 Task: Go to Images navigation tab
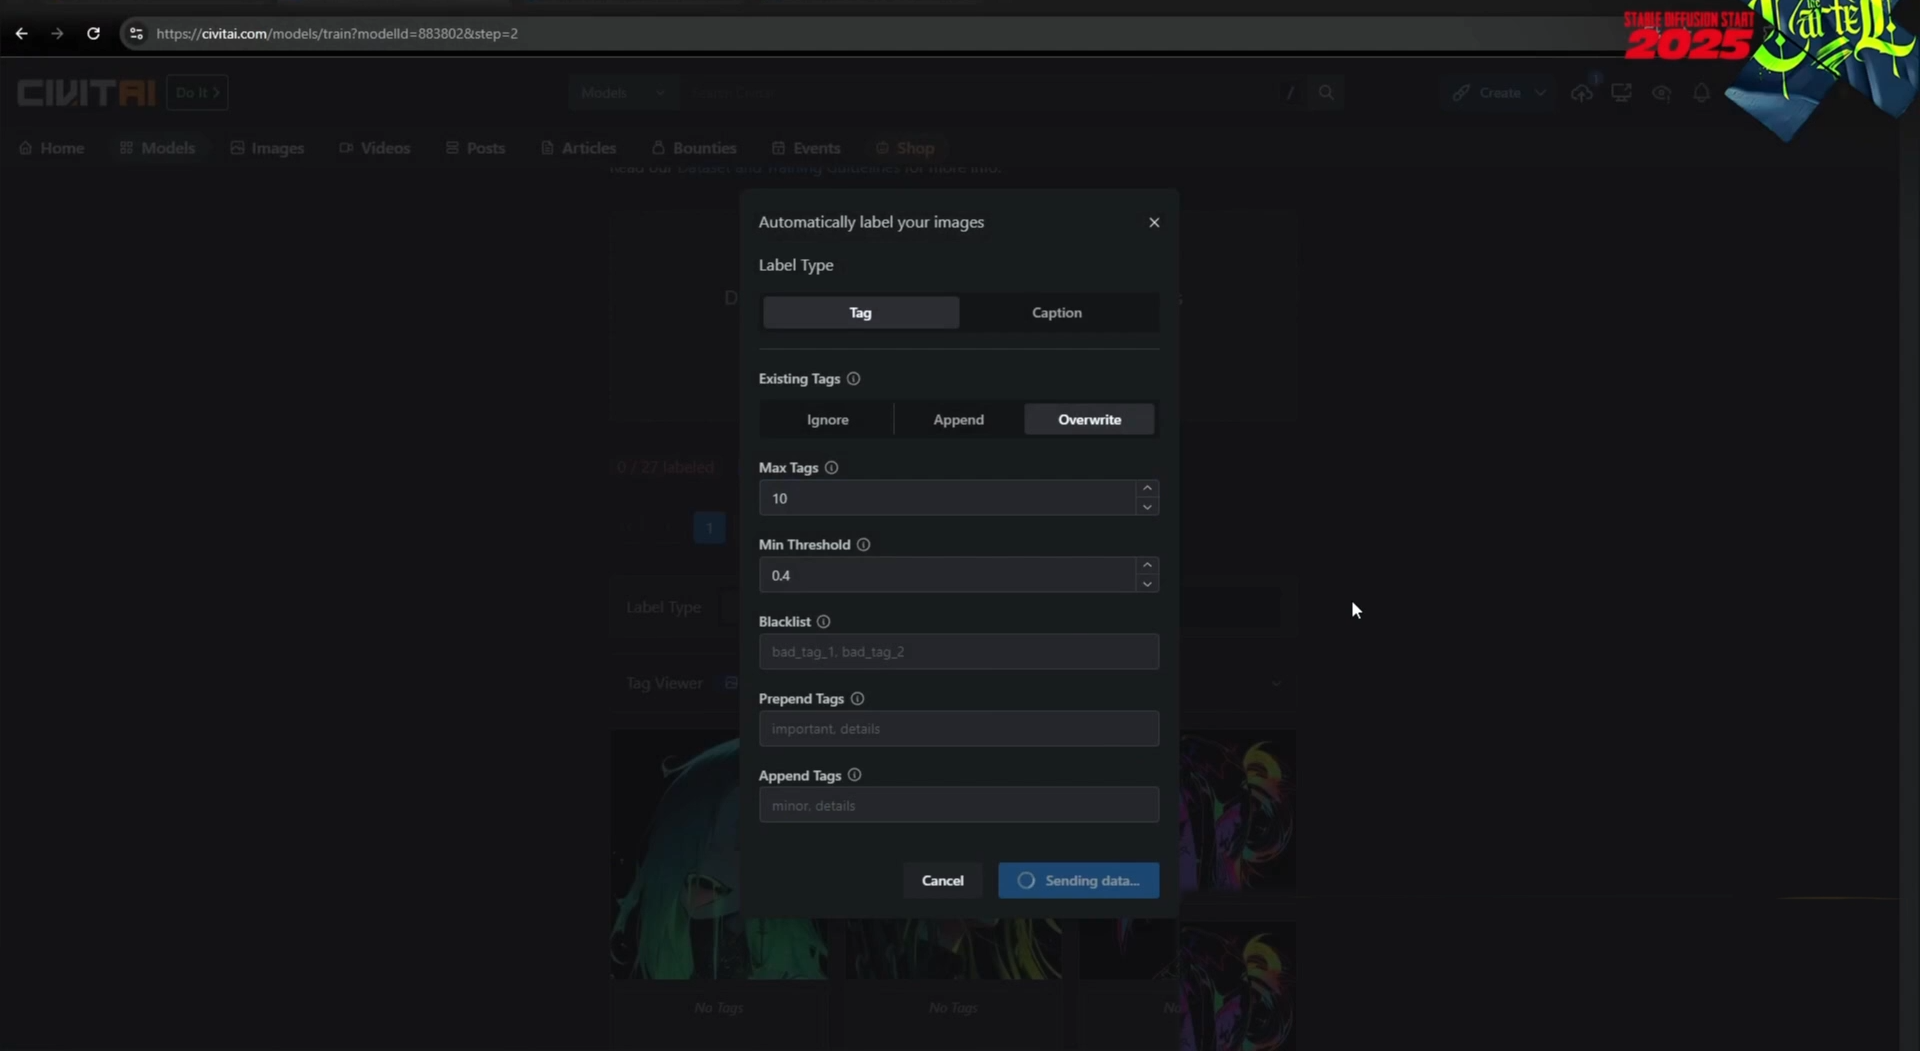(x=267, y=148)
